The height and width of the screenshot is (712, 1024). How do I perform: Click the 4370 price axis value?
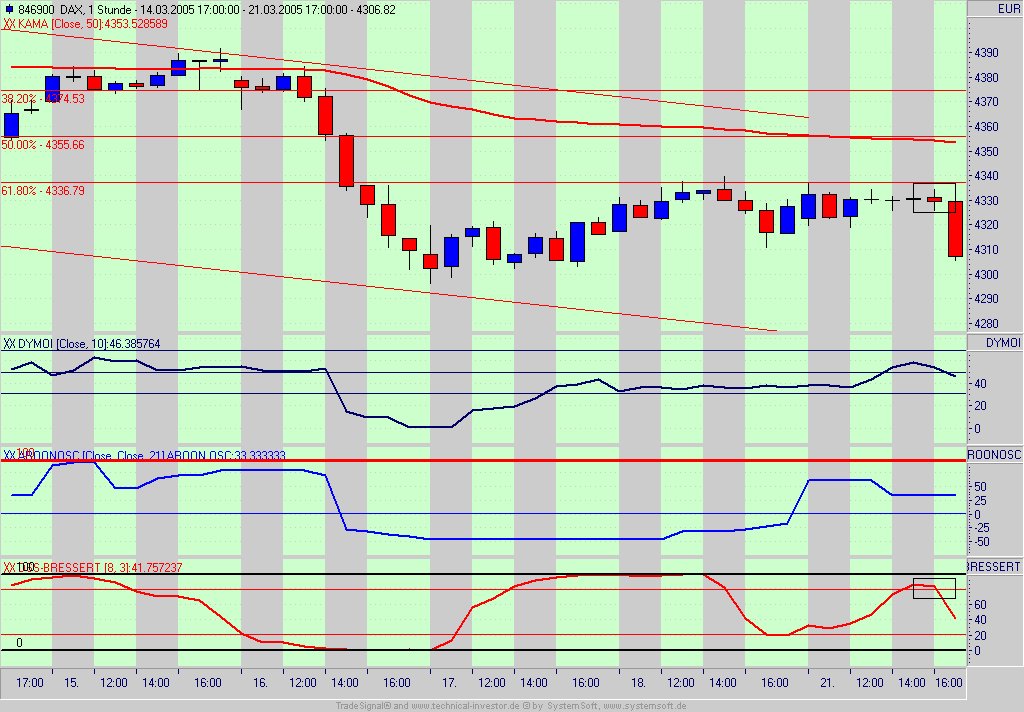[986, 102]
